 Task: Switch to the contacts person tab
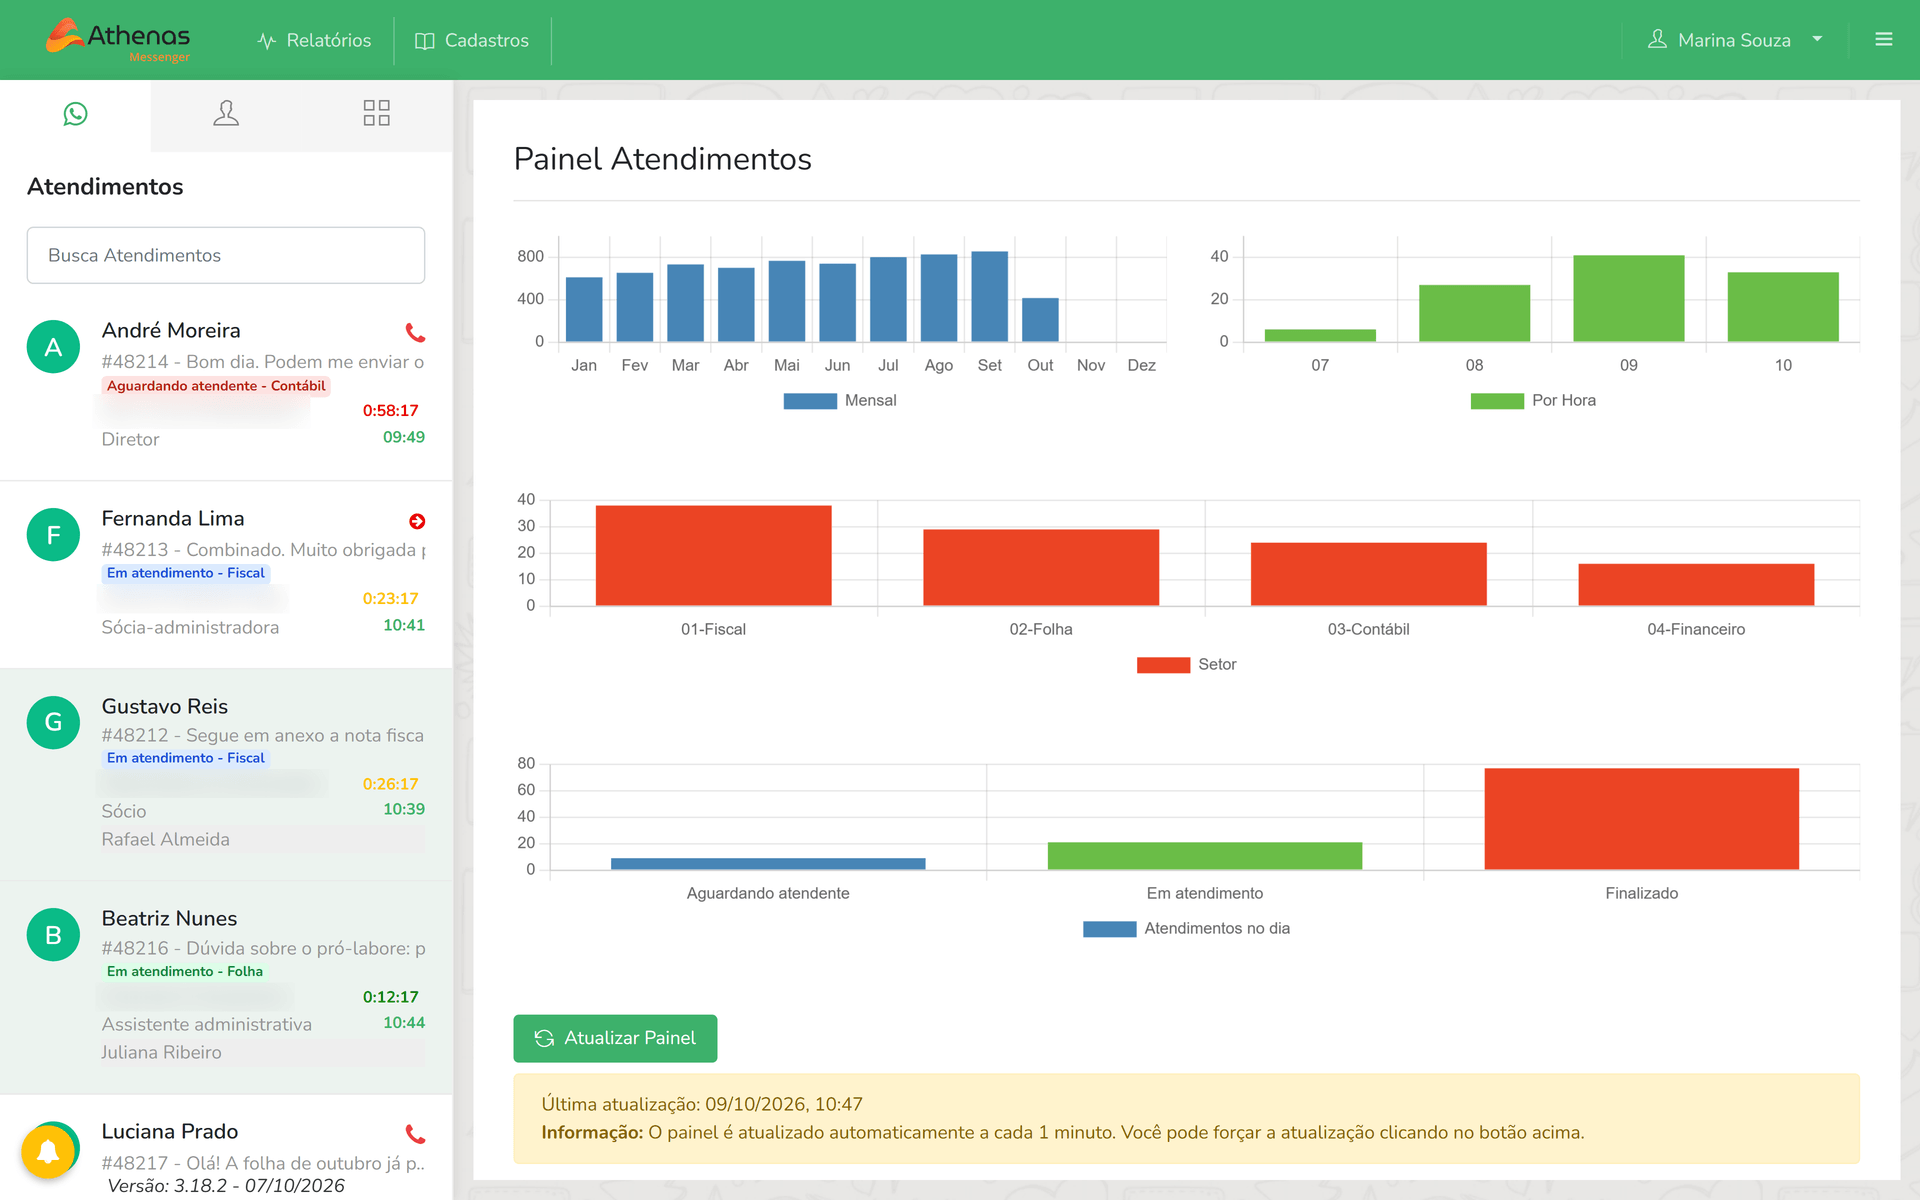tap(226, 114)
